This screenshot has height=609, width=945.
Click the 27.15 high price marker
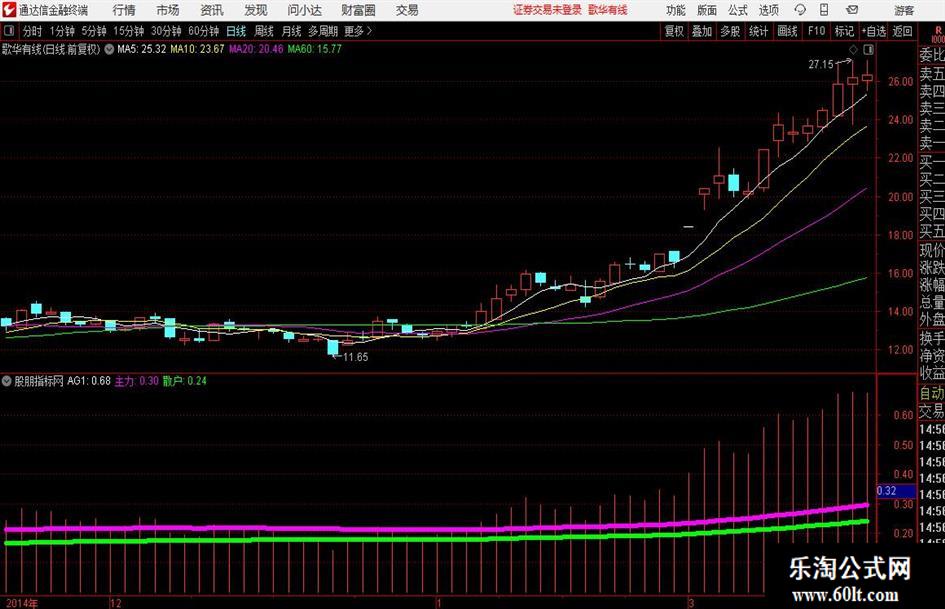(821, 65)
